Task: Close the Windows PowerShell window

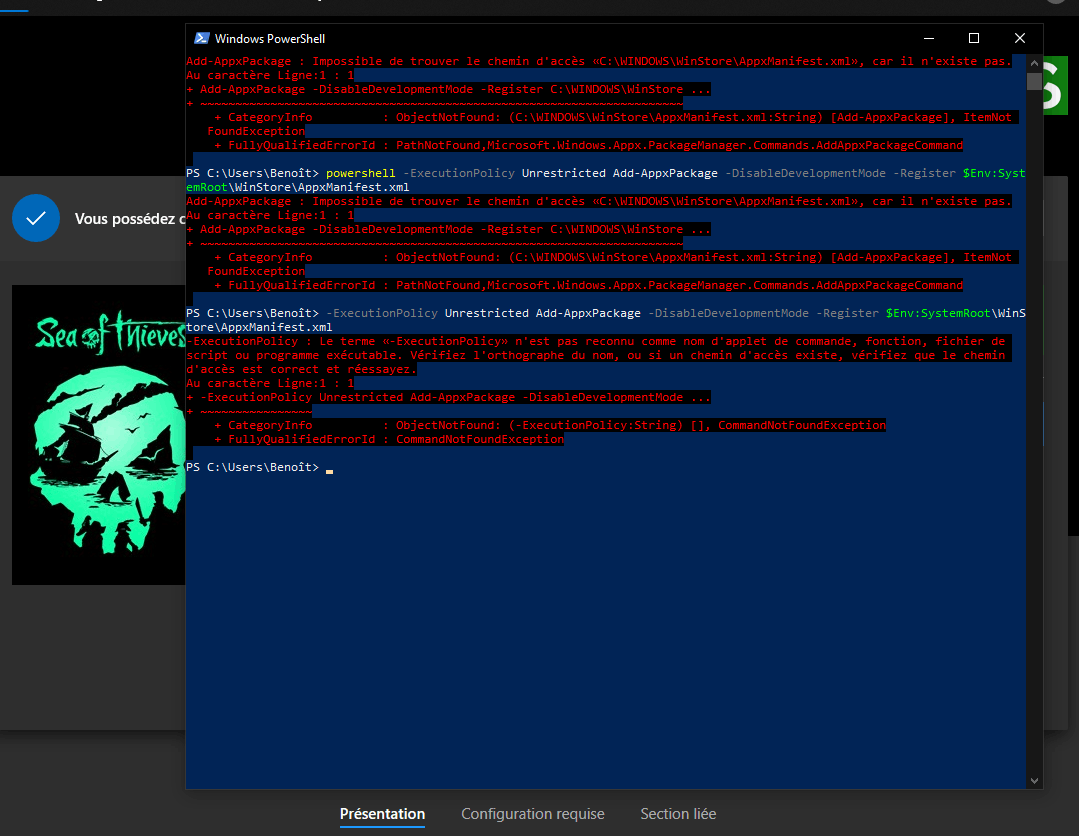Action: click(1020, 39)
